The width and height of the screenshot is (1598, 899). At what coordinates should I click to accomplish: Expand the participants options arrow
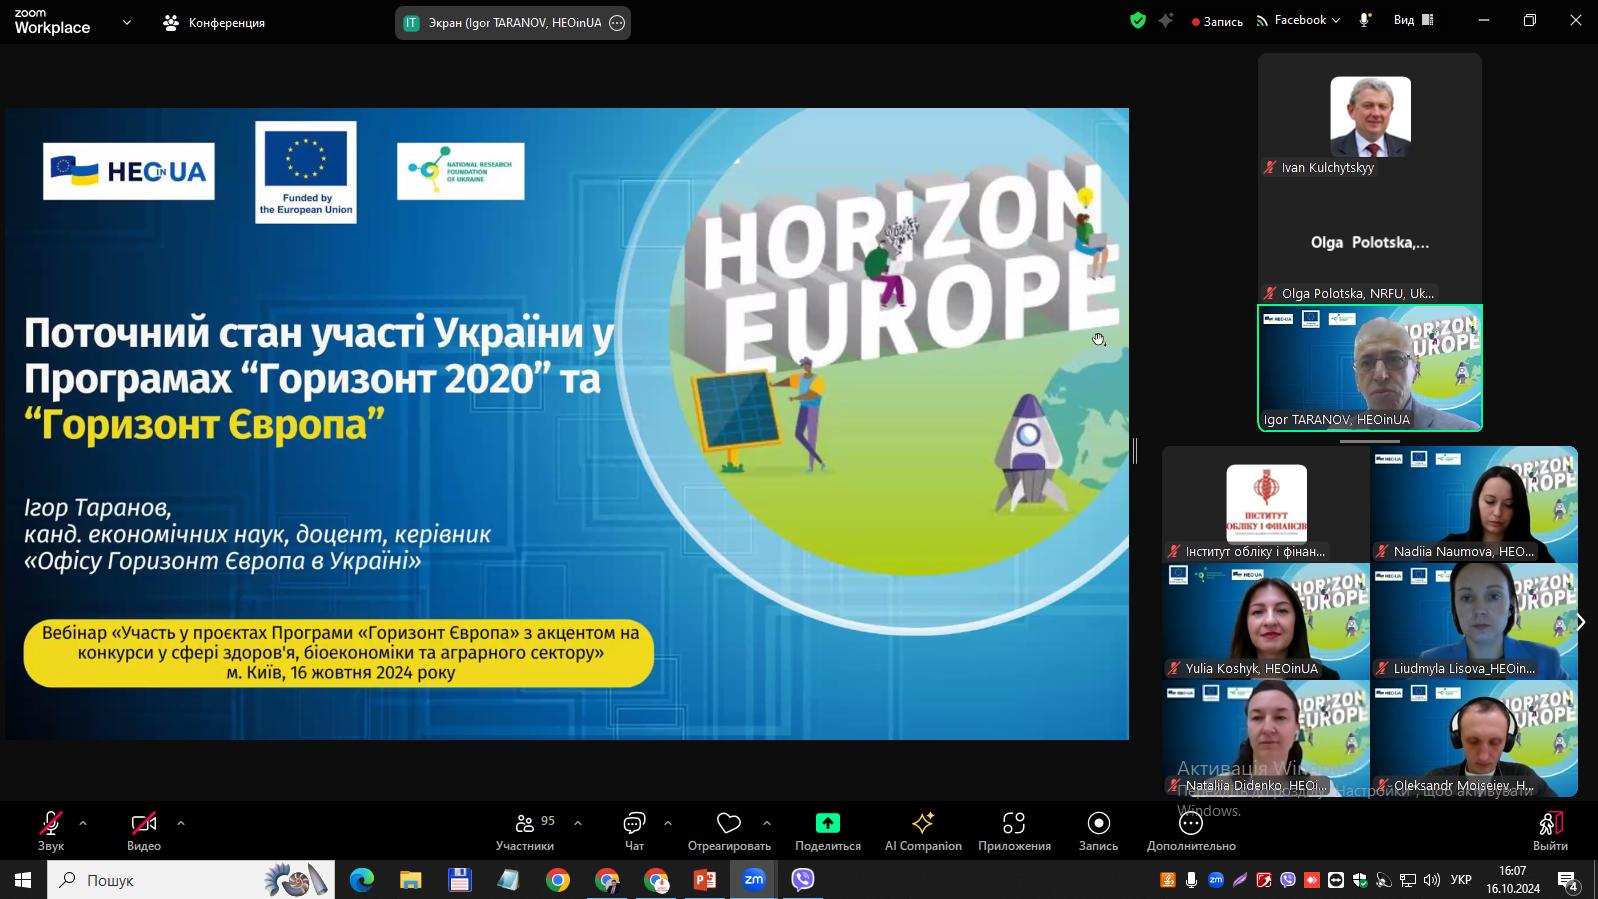(x=578, y=823)
